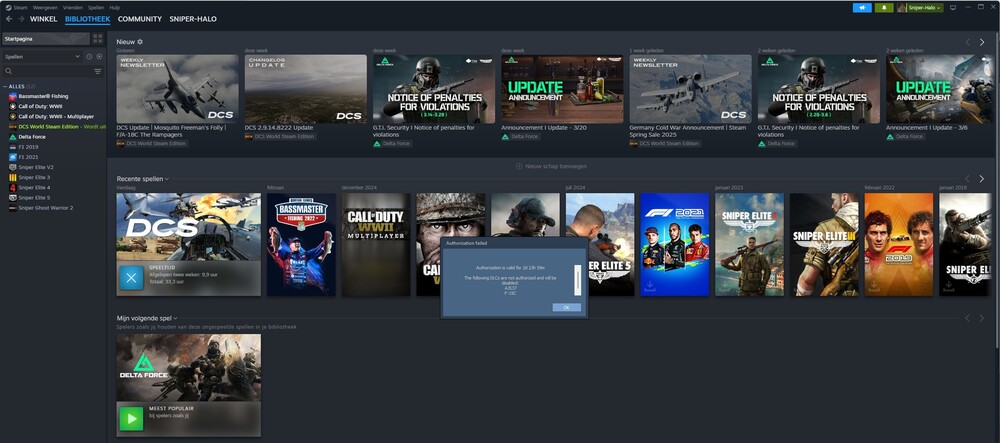Screen dimensions: 1000x443
Task: Open the SNIPER-HALO profile tab
Action: (x=193, y=19)
